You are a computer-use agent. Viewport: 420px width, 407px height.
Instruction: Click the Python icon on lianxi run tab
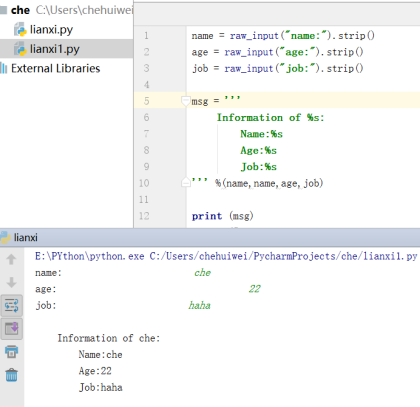[5, 238]
